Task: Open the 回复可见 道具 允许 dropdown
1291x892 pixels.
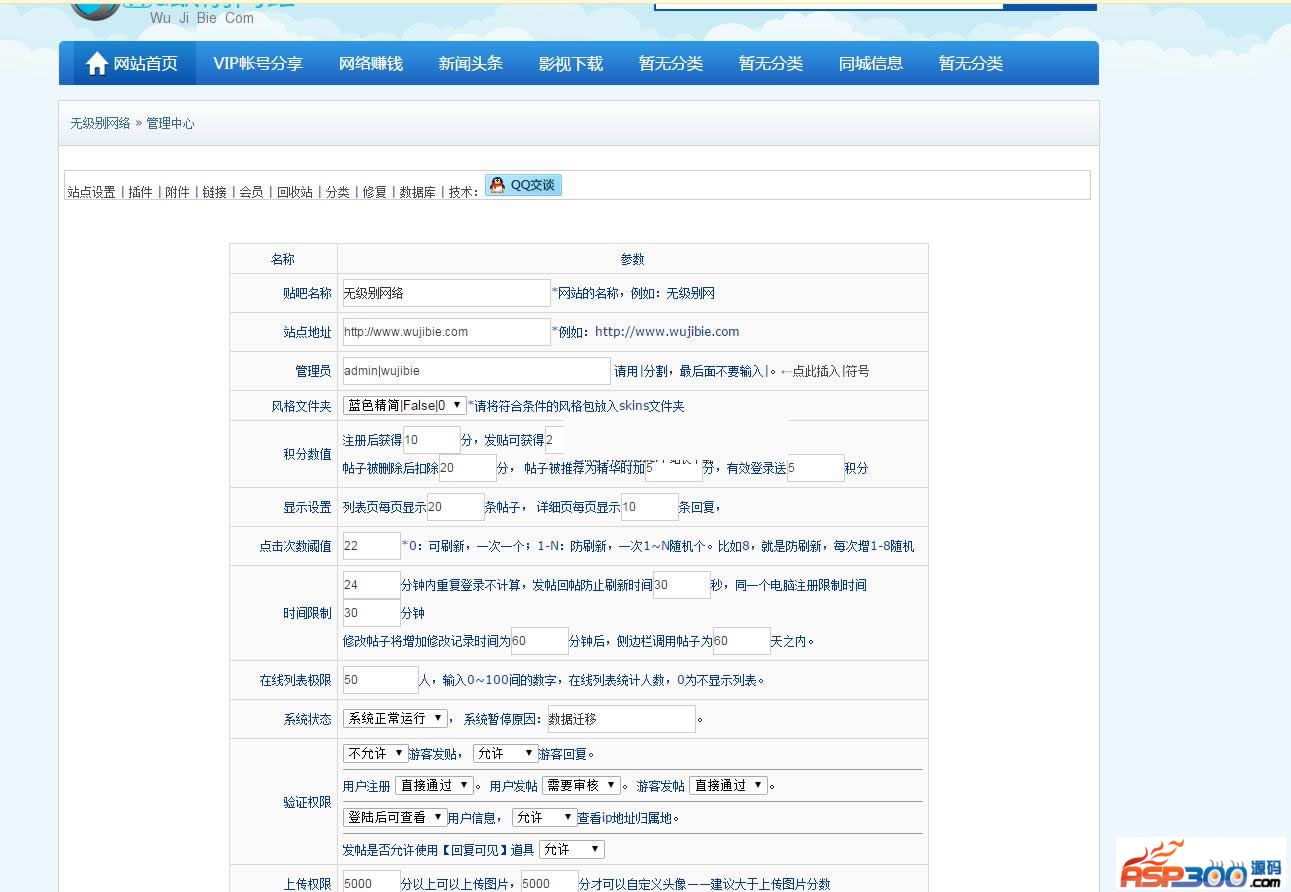Action: pos(572,850)
